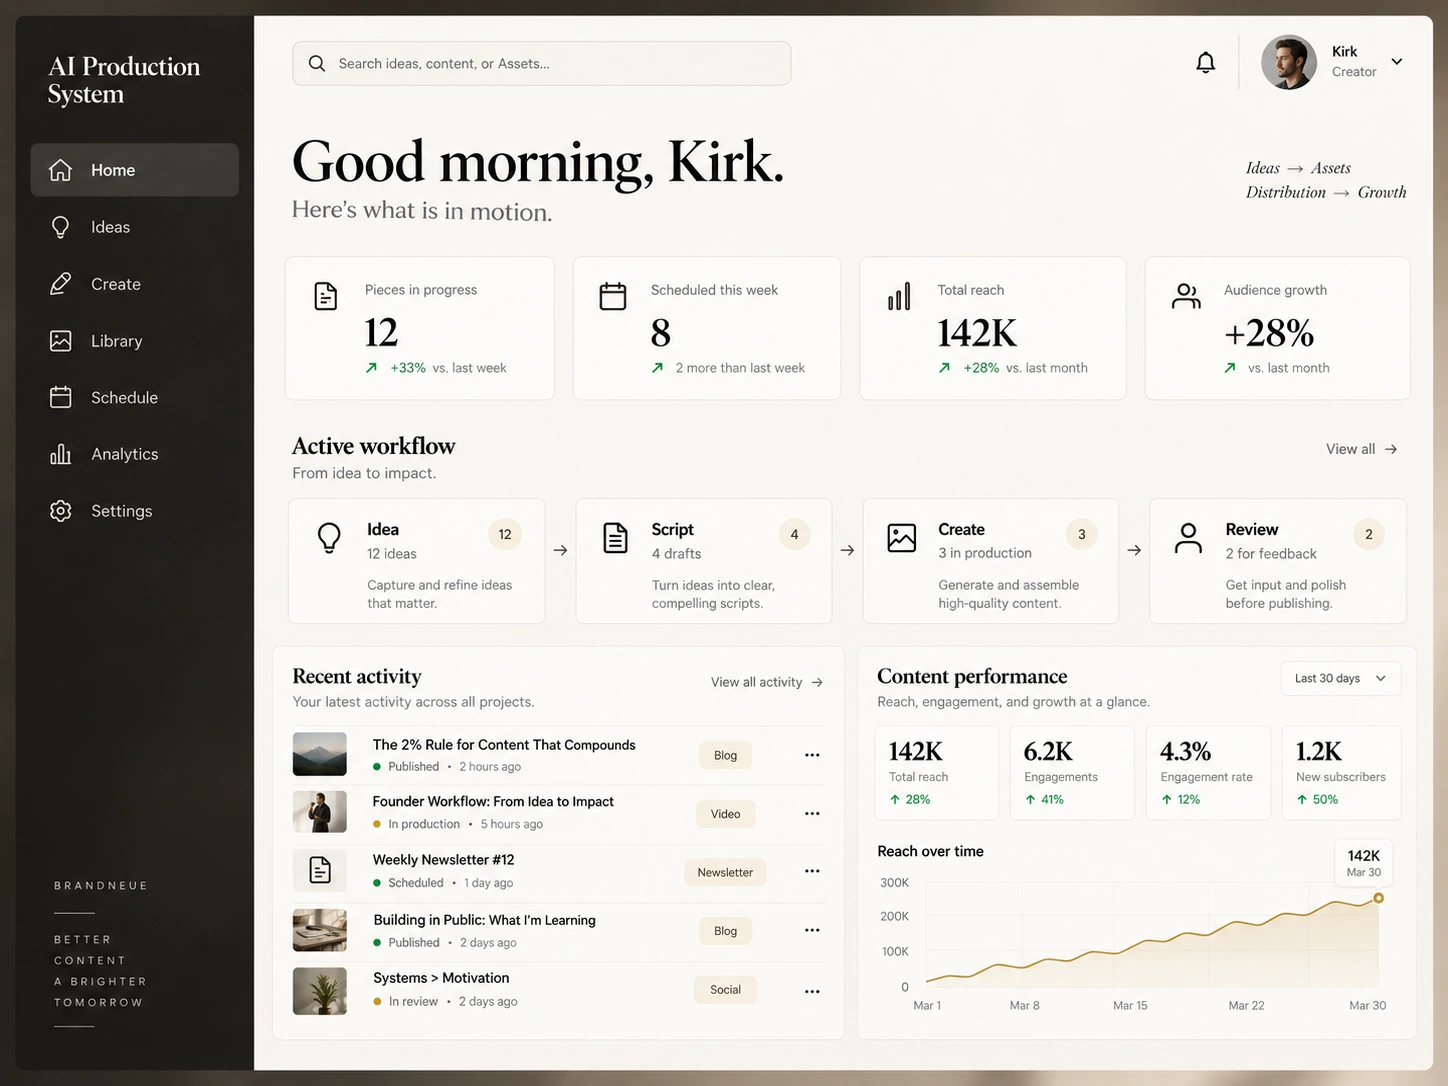Open the 6.2K Engagements stat card
1448x1086 pixels.
1072,773
